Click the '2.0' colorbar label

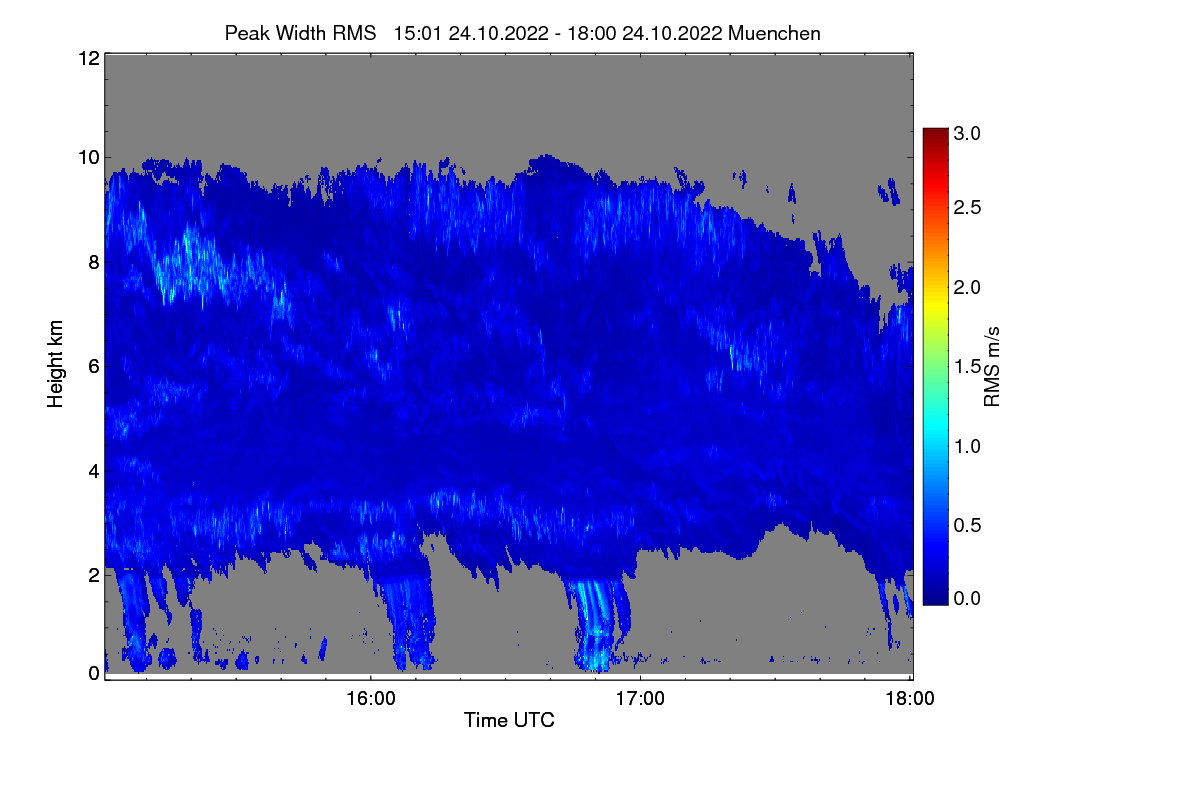(x=968, y=287)
